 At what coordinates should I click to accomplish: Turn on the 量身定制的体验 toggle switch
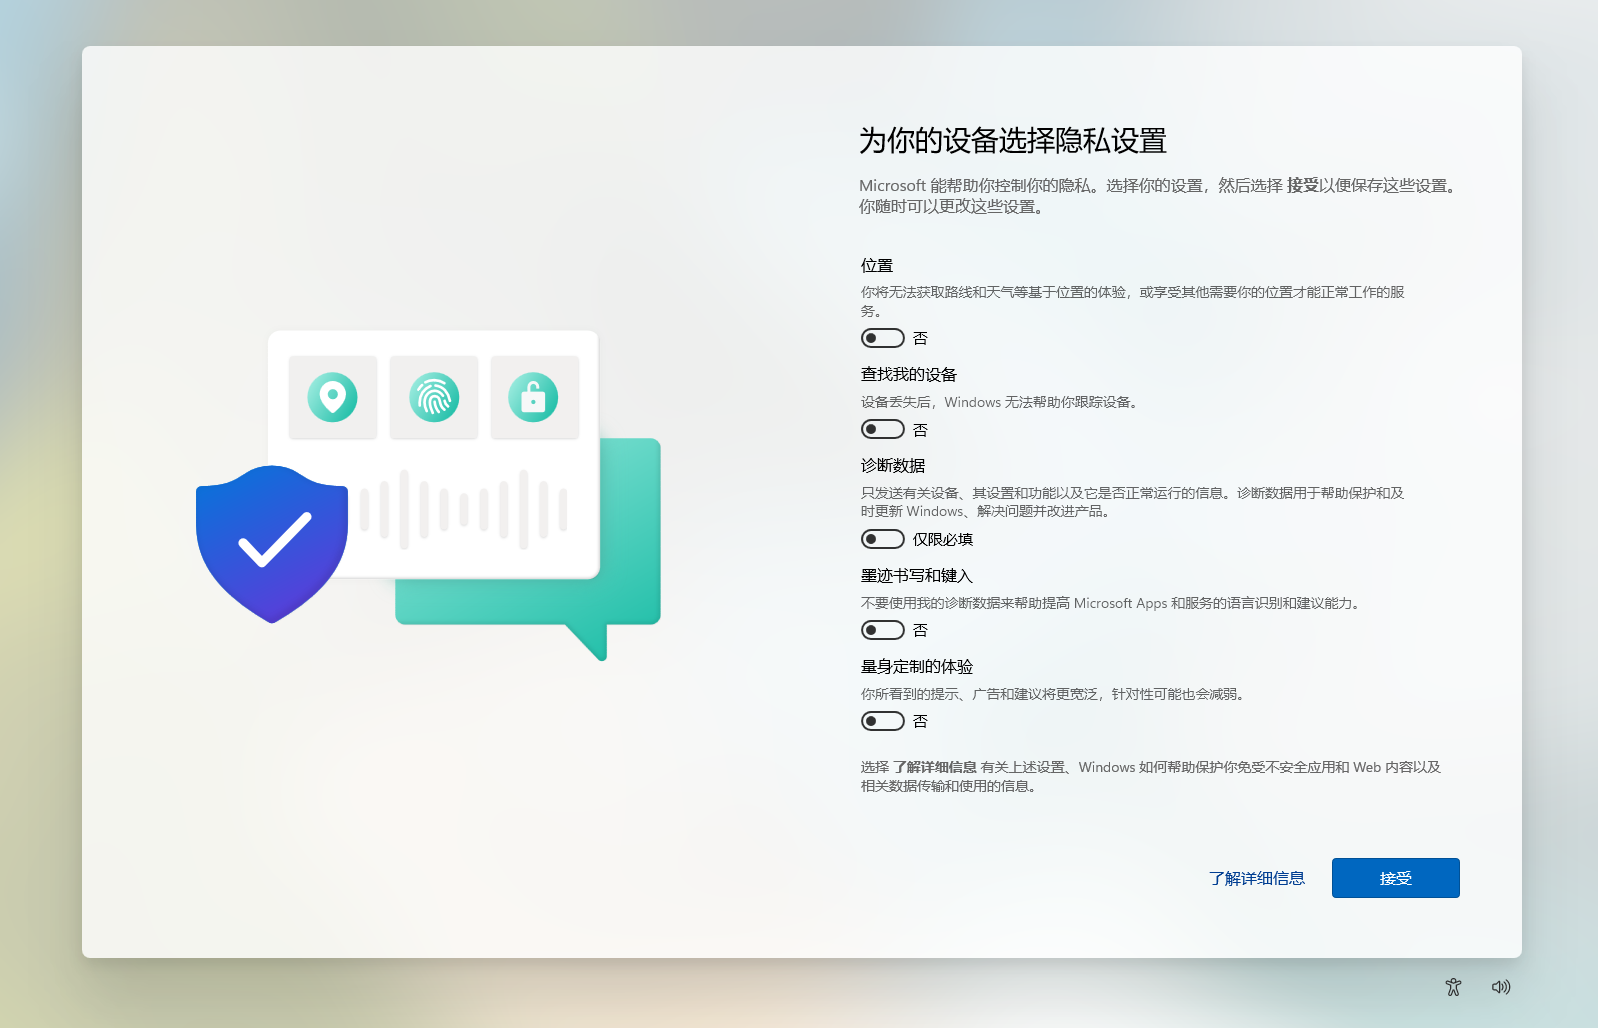(x=882, y=721)
